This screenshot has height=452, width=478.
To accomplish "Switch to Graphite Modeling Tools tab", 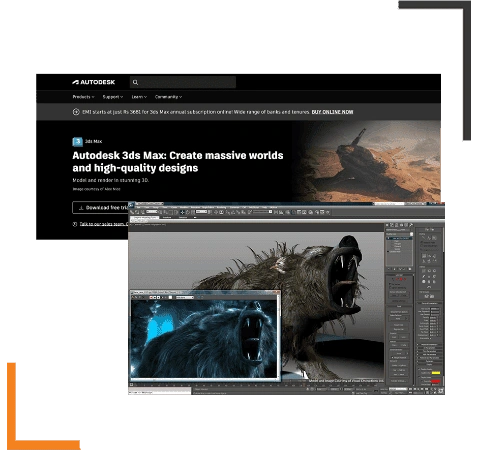I will click(x=144, y=217).
